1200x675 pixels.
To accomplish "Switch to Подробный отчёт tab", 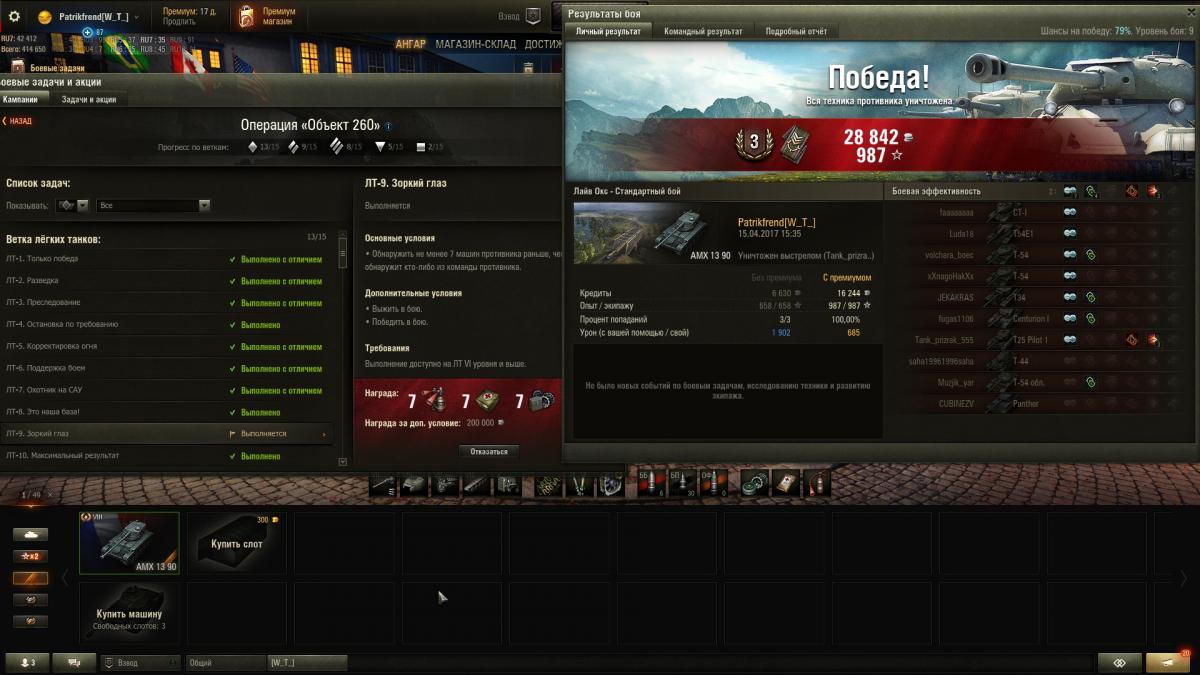I will (x=796, y=31).
